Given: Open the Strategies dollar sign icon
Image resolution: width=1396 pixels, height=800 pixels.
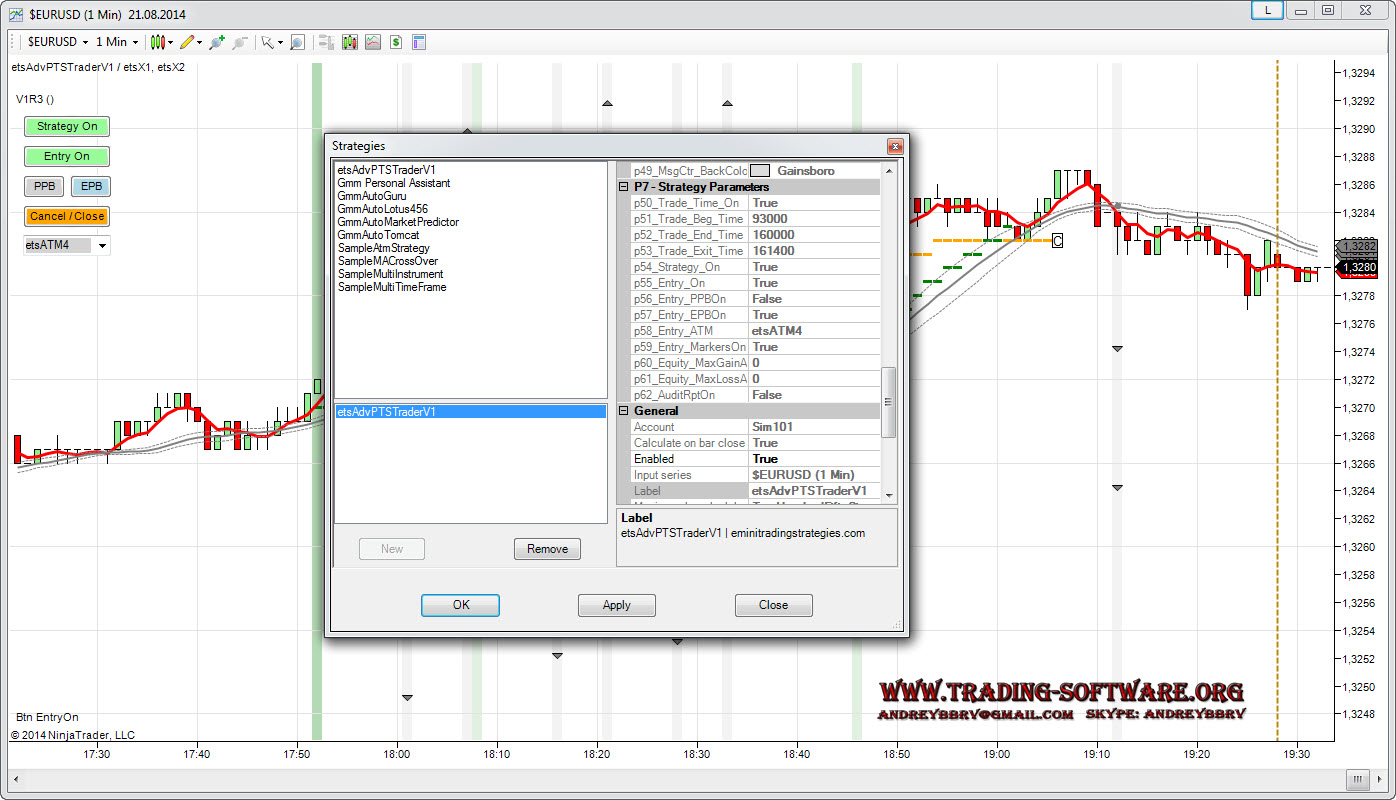Looking at the screenshot, I should click(396, 42).
